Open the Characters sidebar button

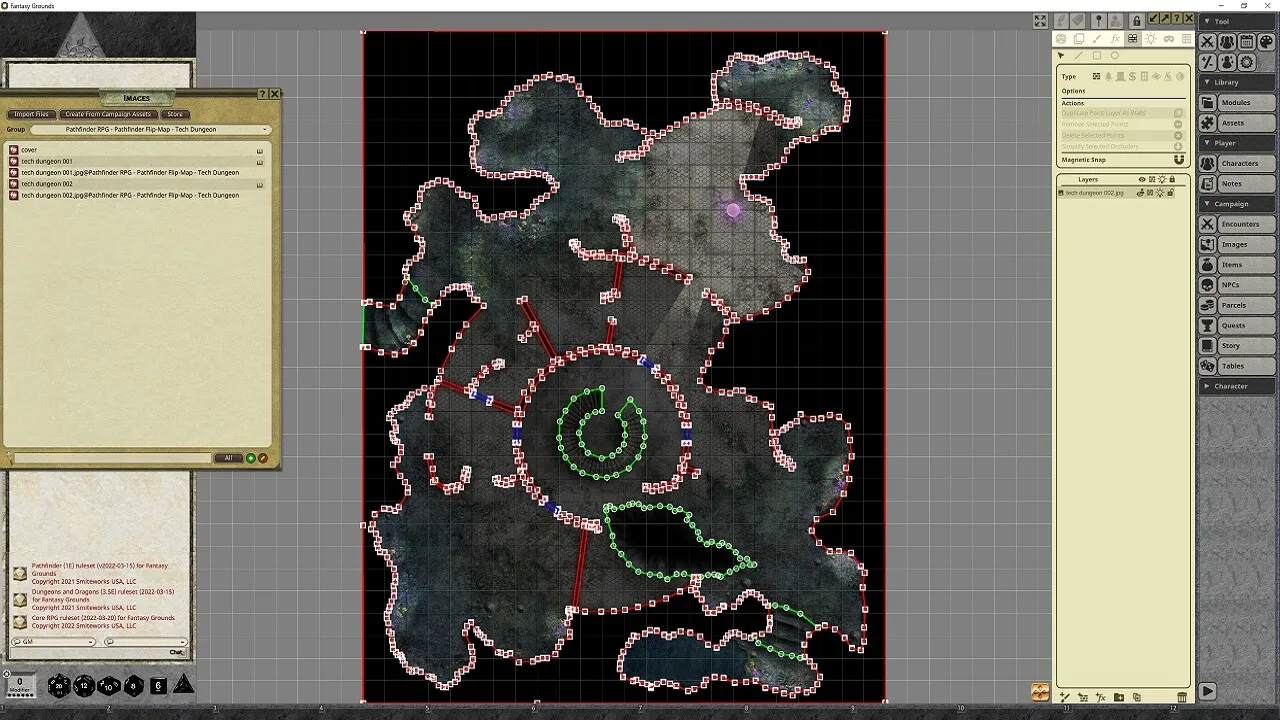1246,163
